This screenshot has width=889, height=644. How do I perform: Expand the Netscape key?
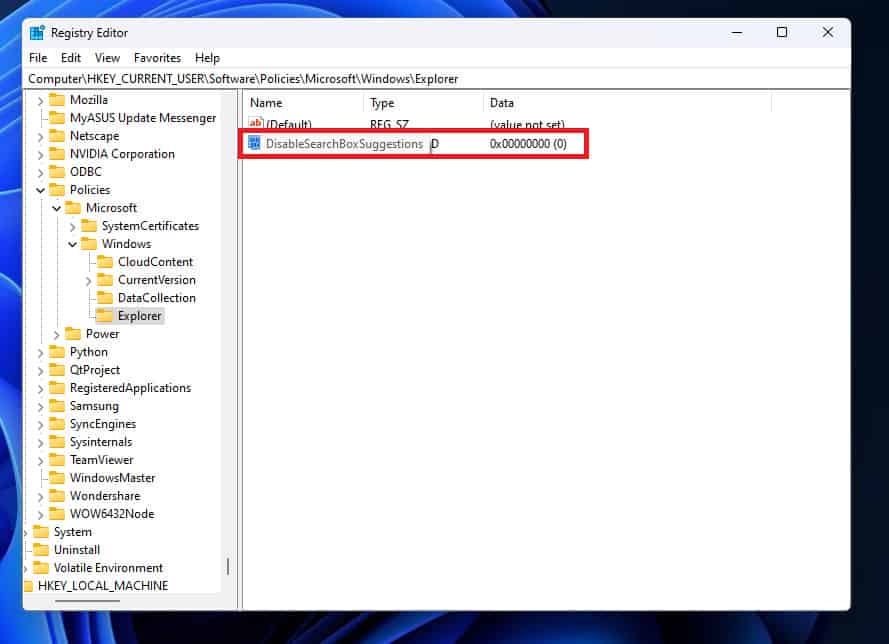40,137
